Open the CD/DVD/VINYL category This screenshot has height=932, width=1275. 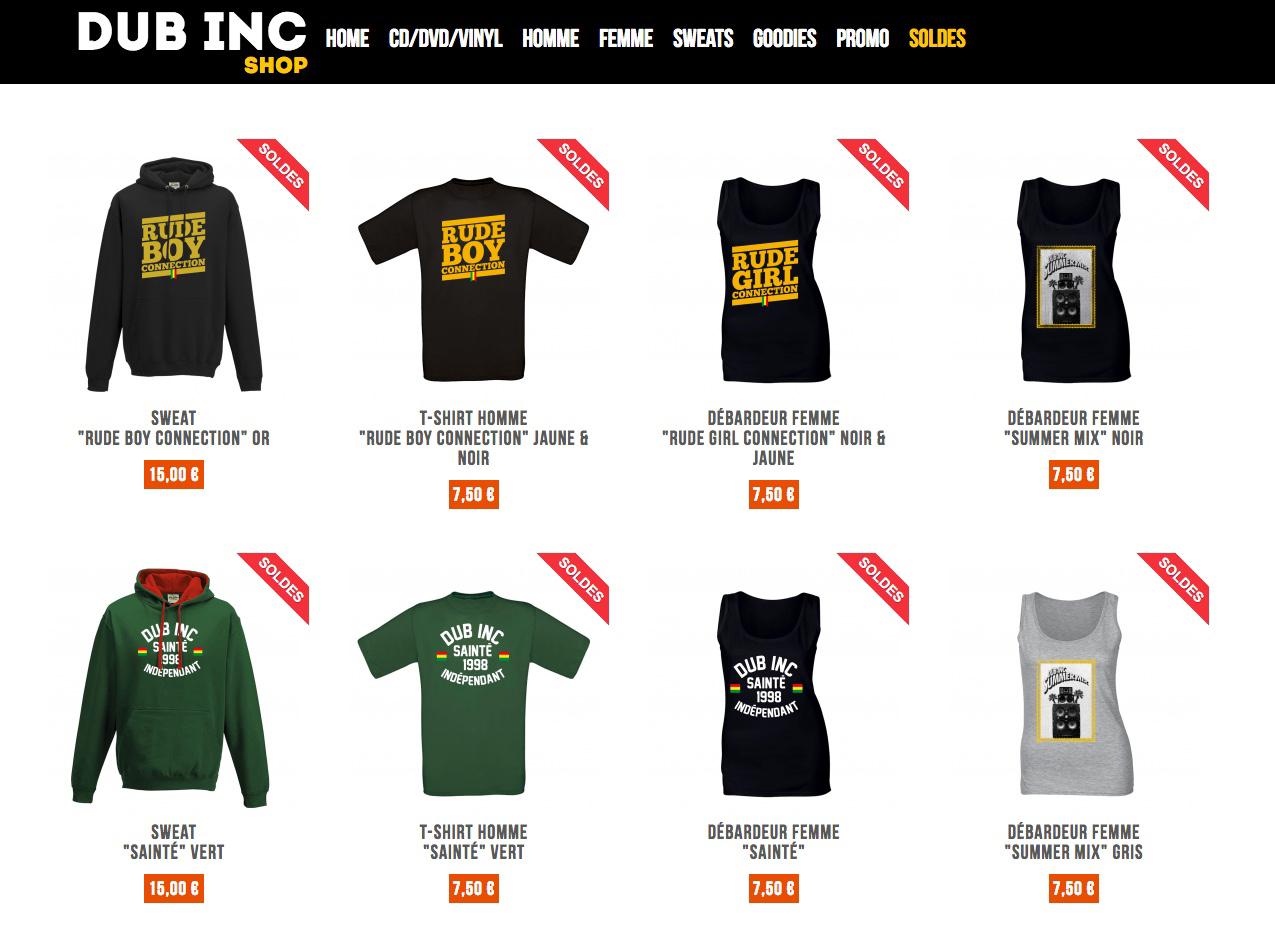(445, 39)
